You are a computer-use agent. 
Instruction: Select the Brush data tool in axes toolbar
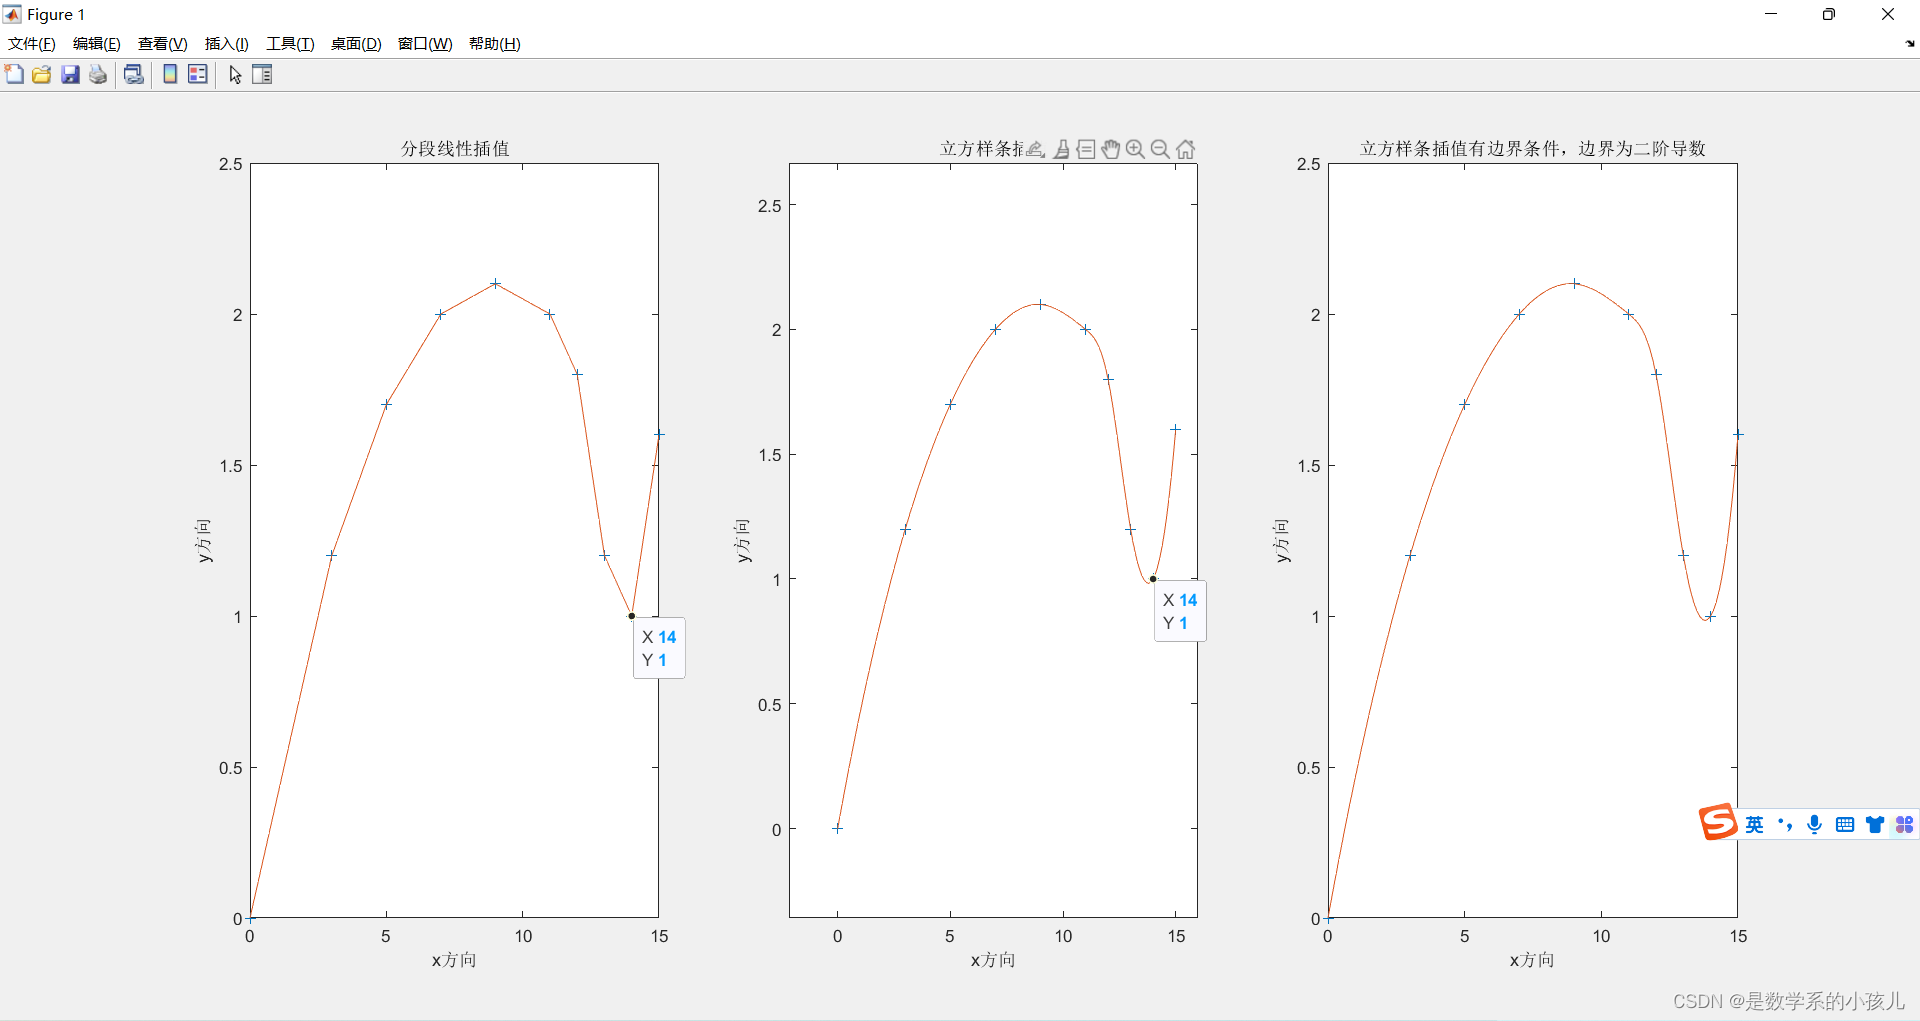pyautogui.click(x=1062, y=149)
